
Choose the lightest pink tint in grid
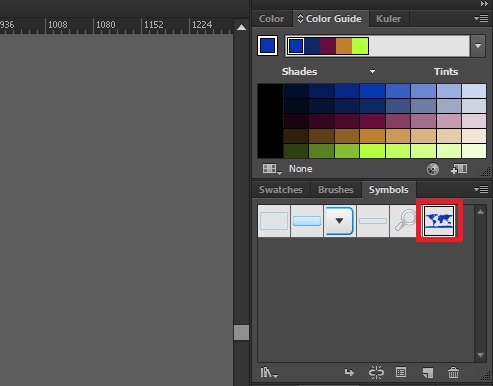click(x=474, y=121)
